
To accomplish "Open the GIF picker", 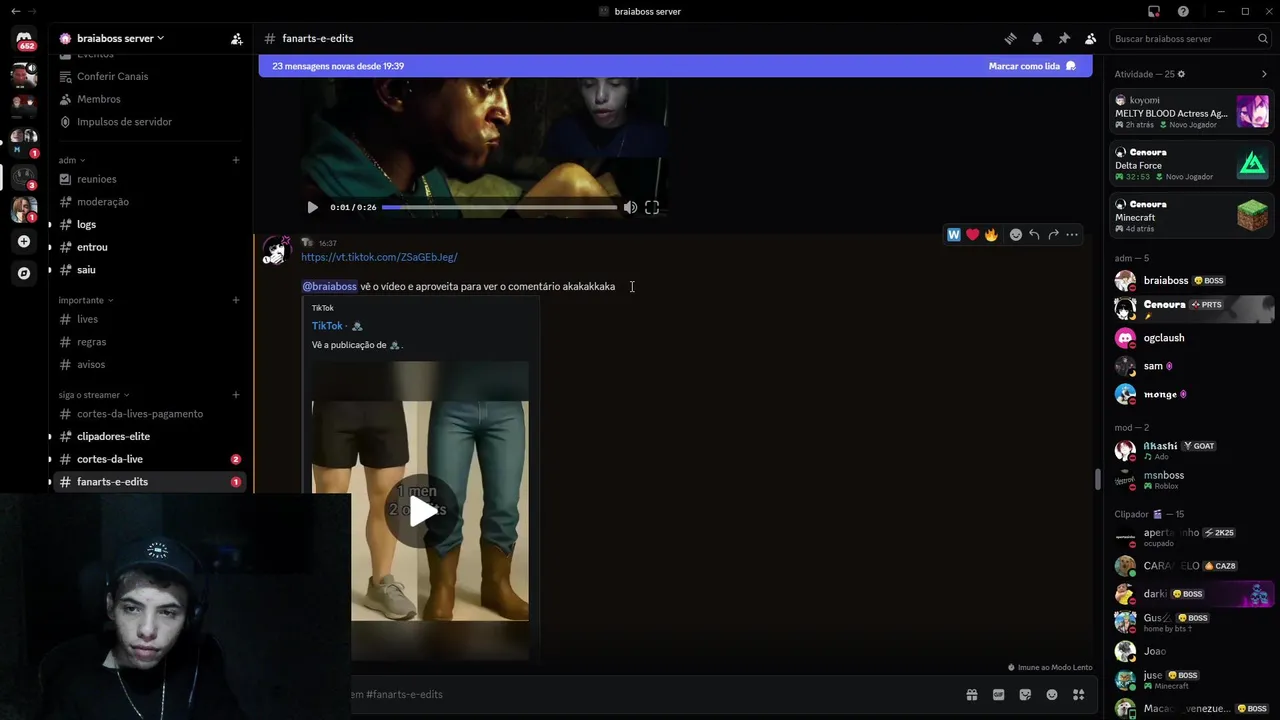I will 998,694.
